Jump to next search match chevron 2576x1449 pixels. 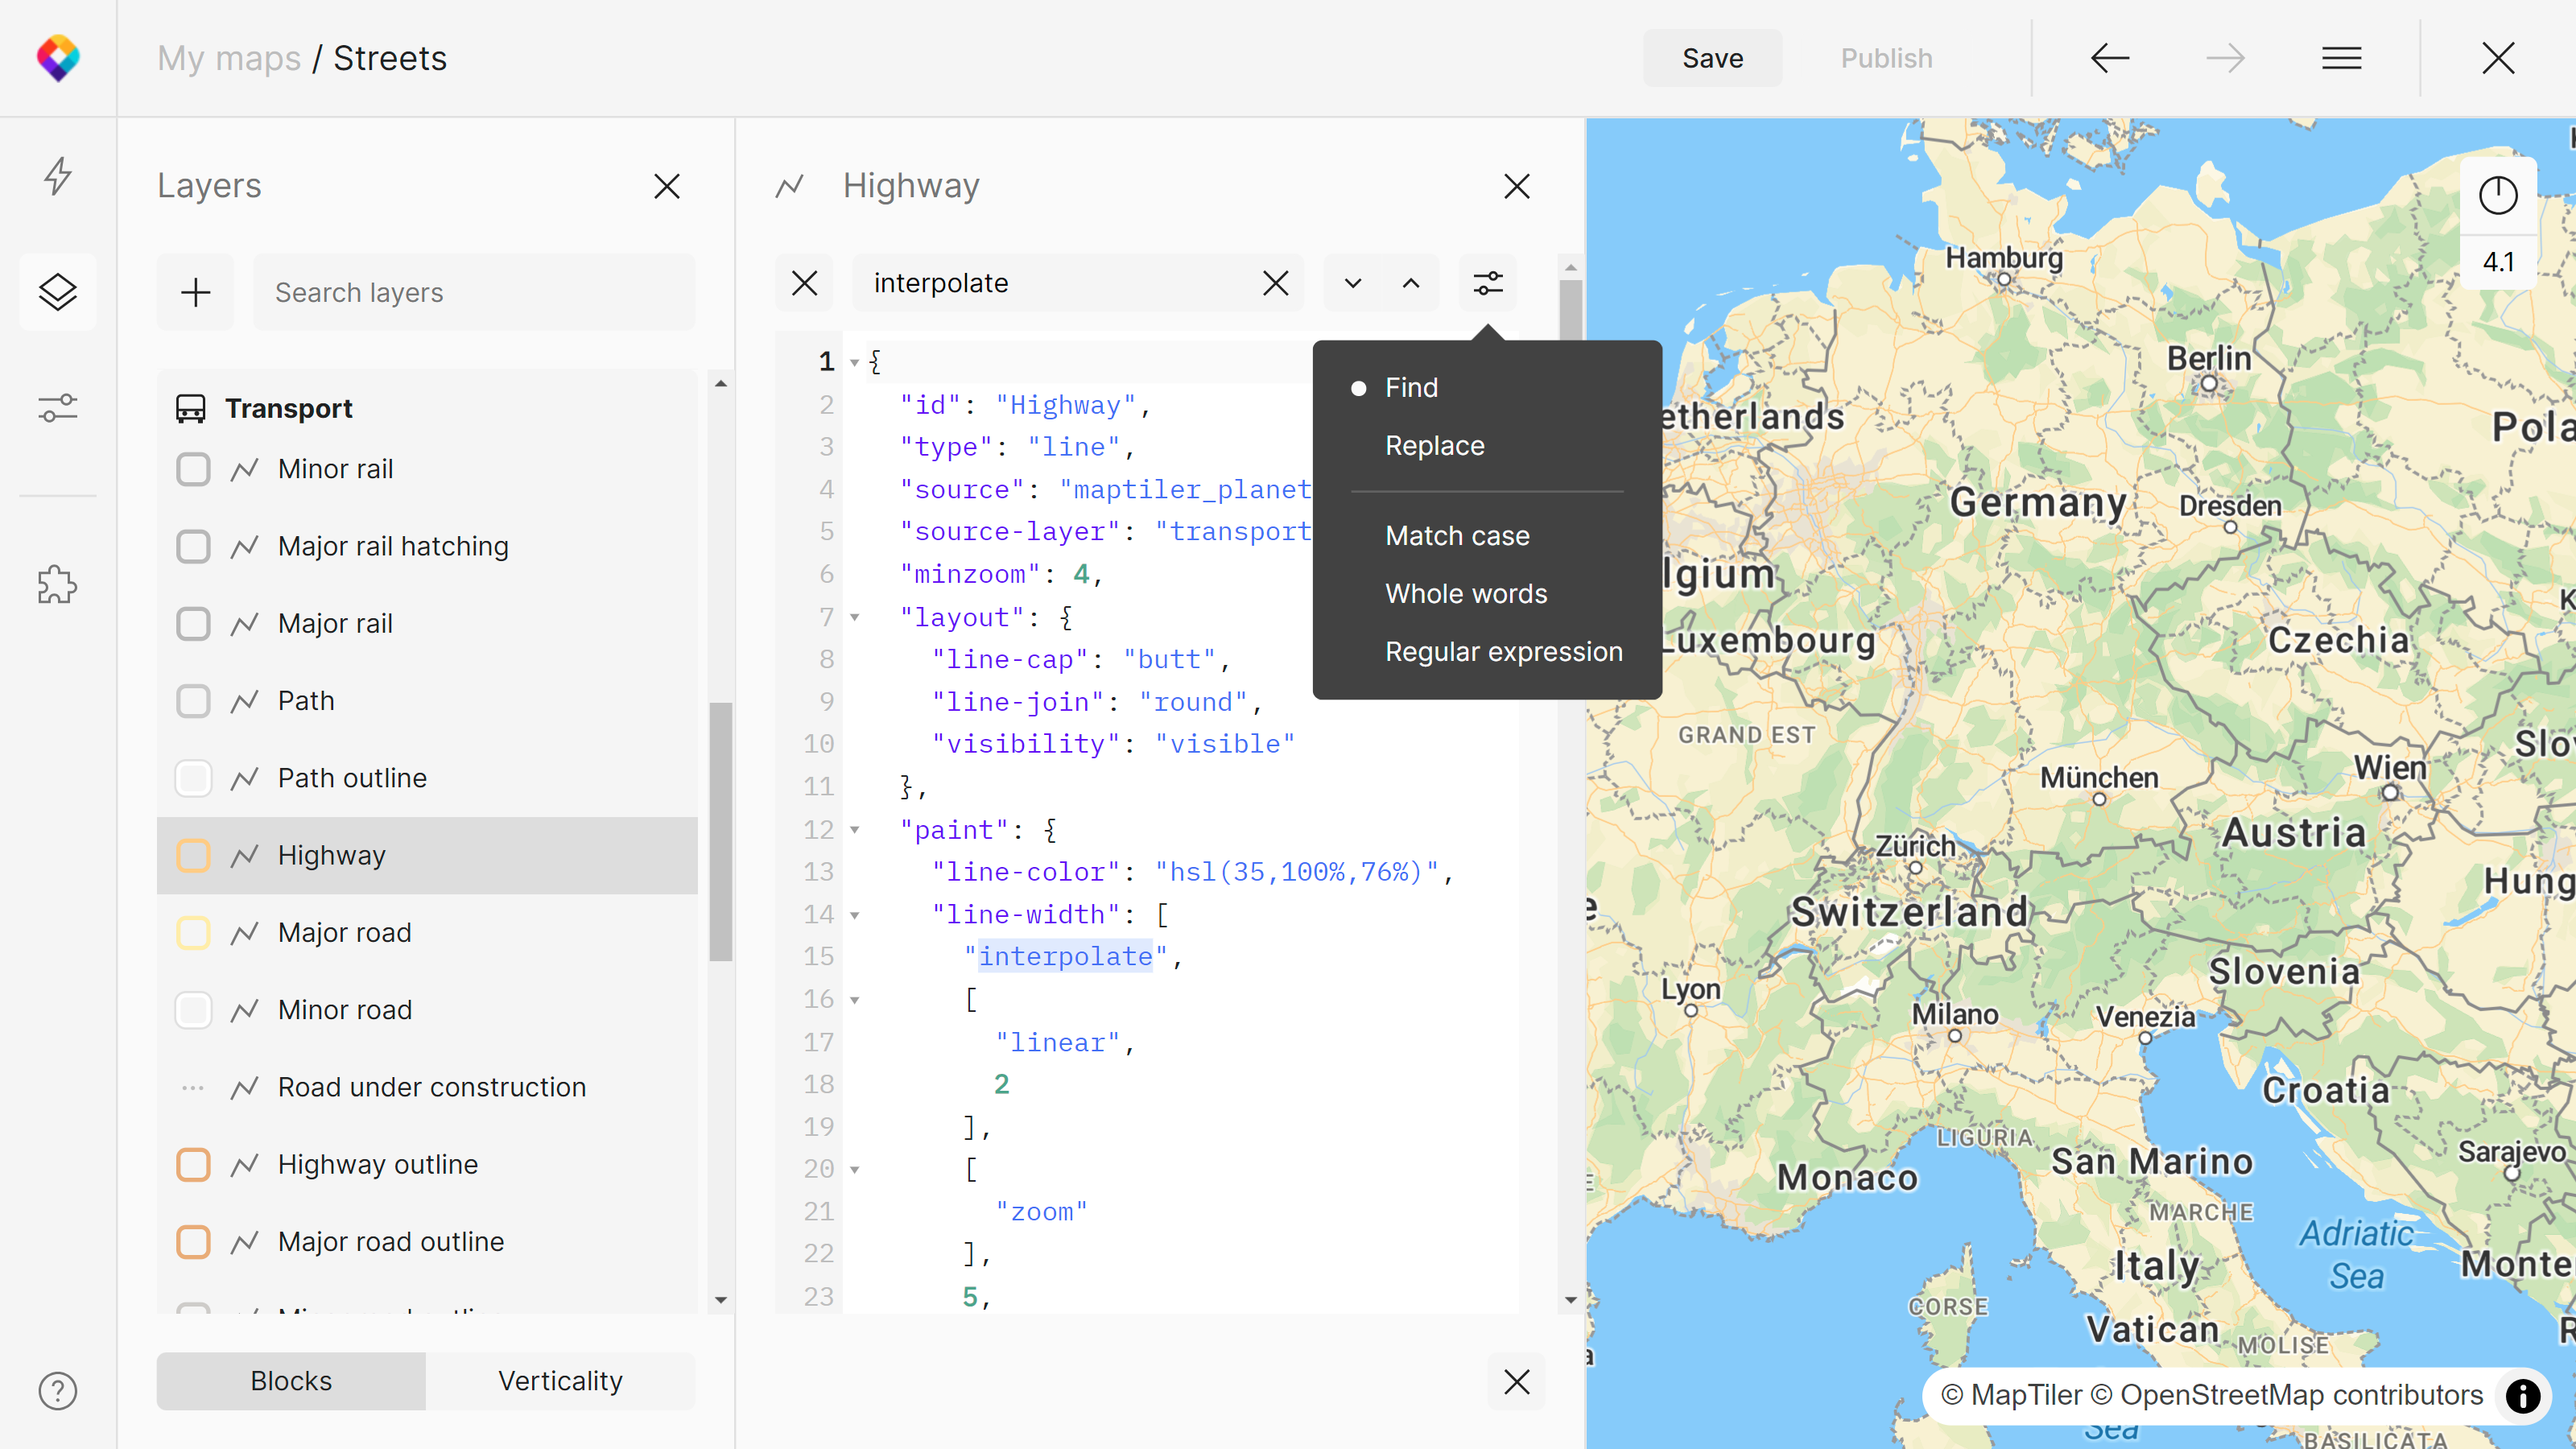pyautogui.click(x=1353, y=283)
